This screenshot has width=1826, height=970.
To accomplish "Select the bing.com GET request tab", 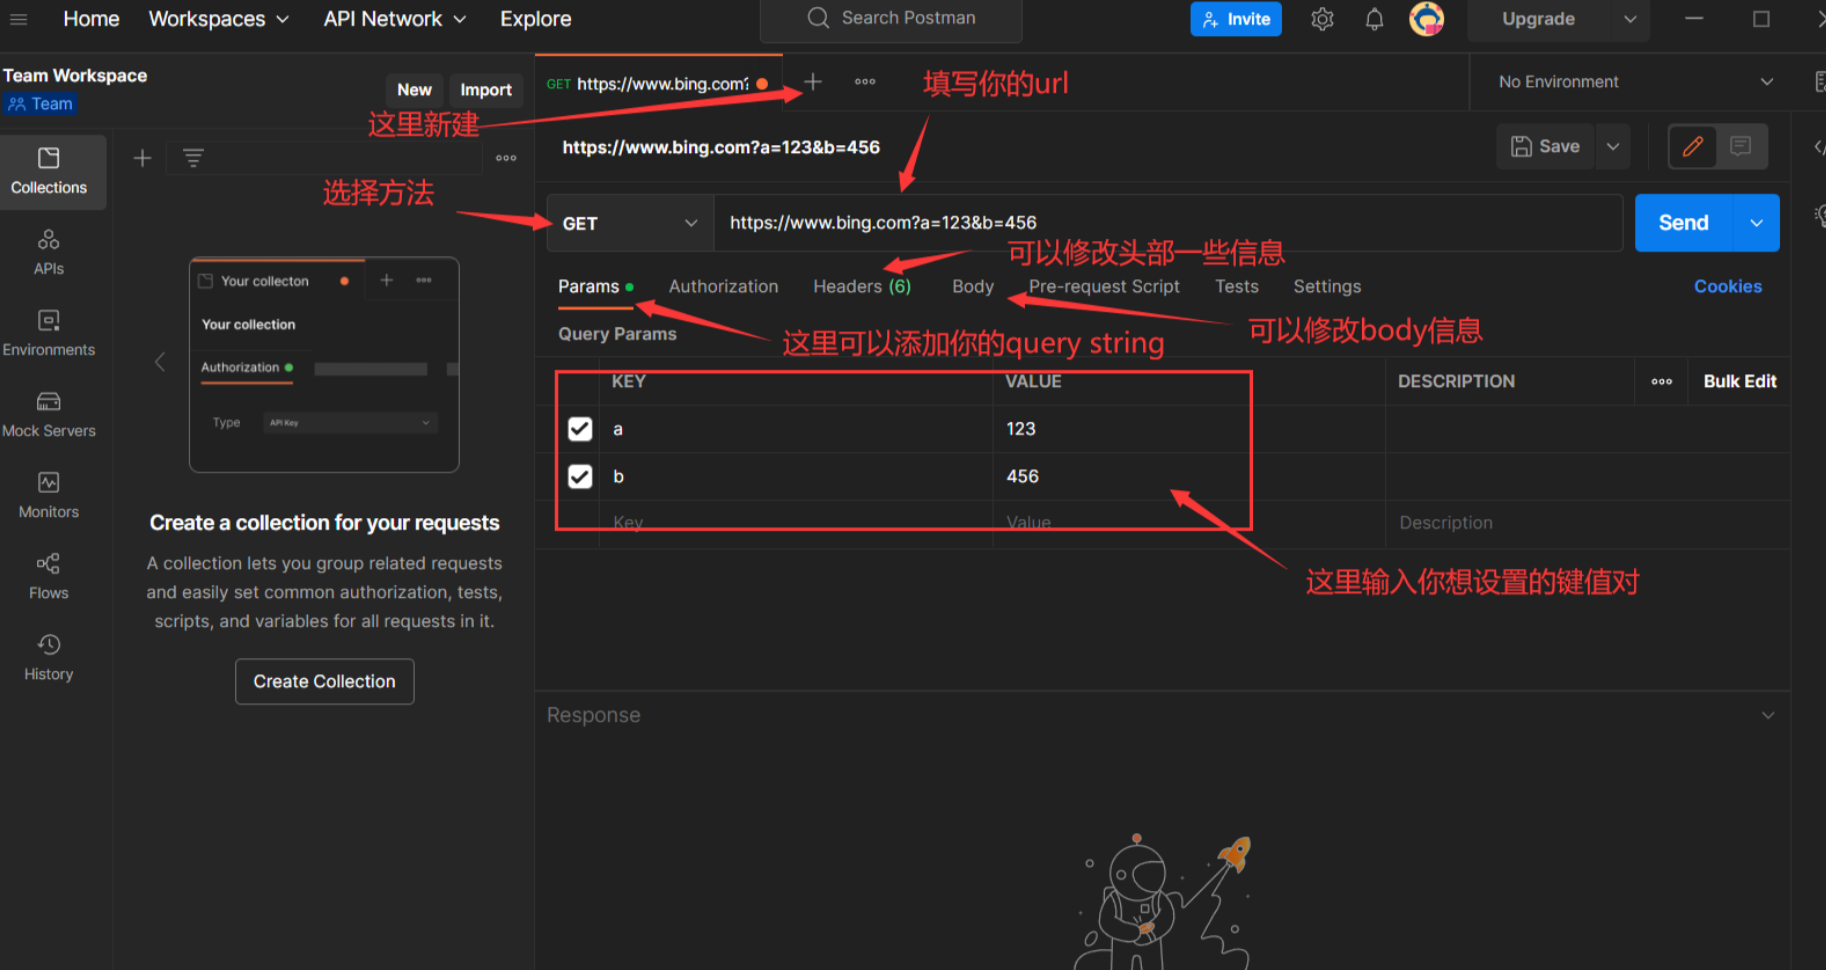I will (x=658, y=84).
